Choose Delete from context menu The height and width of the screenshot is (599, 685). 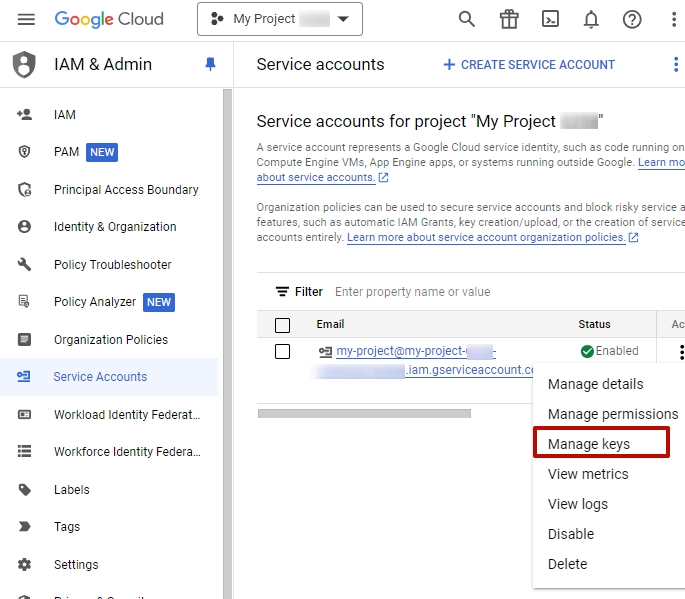point(567,564)
